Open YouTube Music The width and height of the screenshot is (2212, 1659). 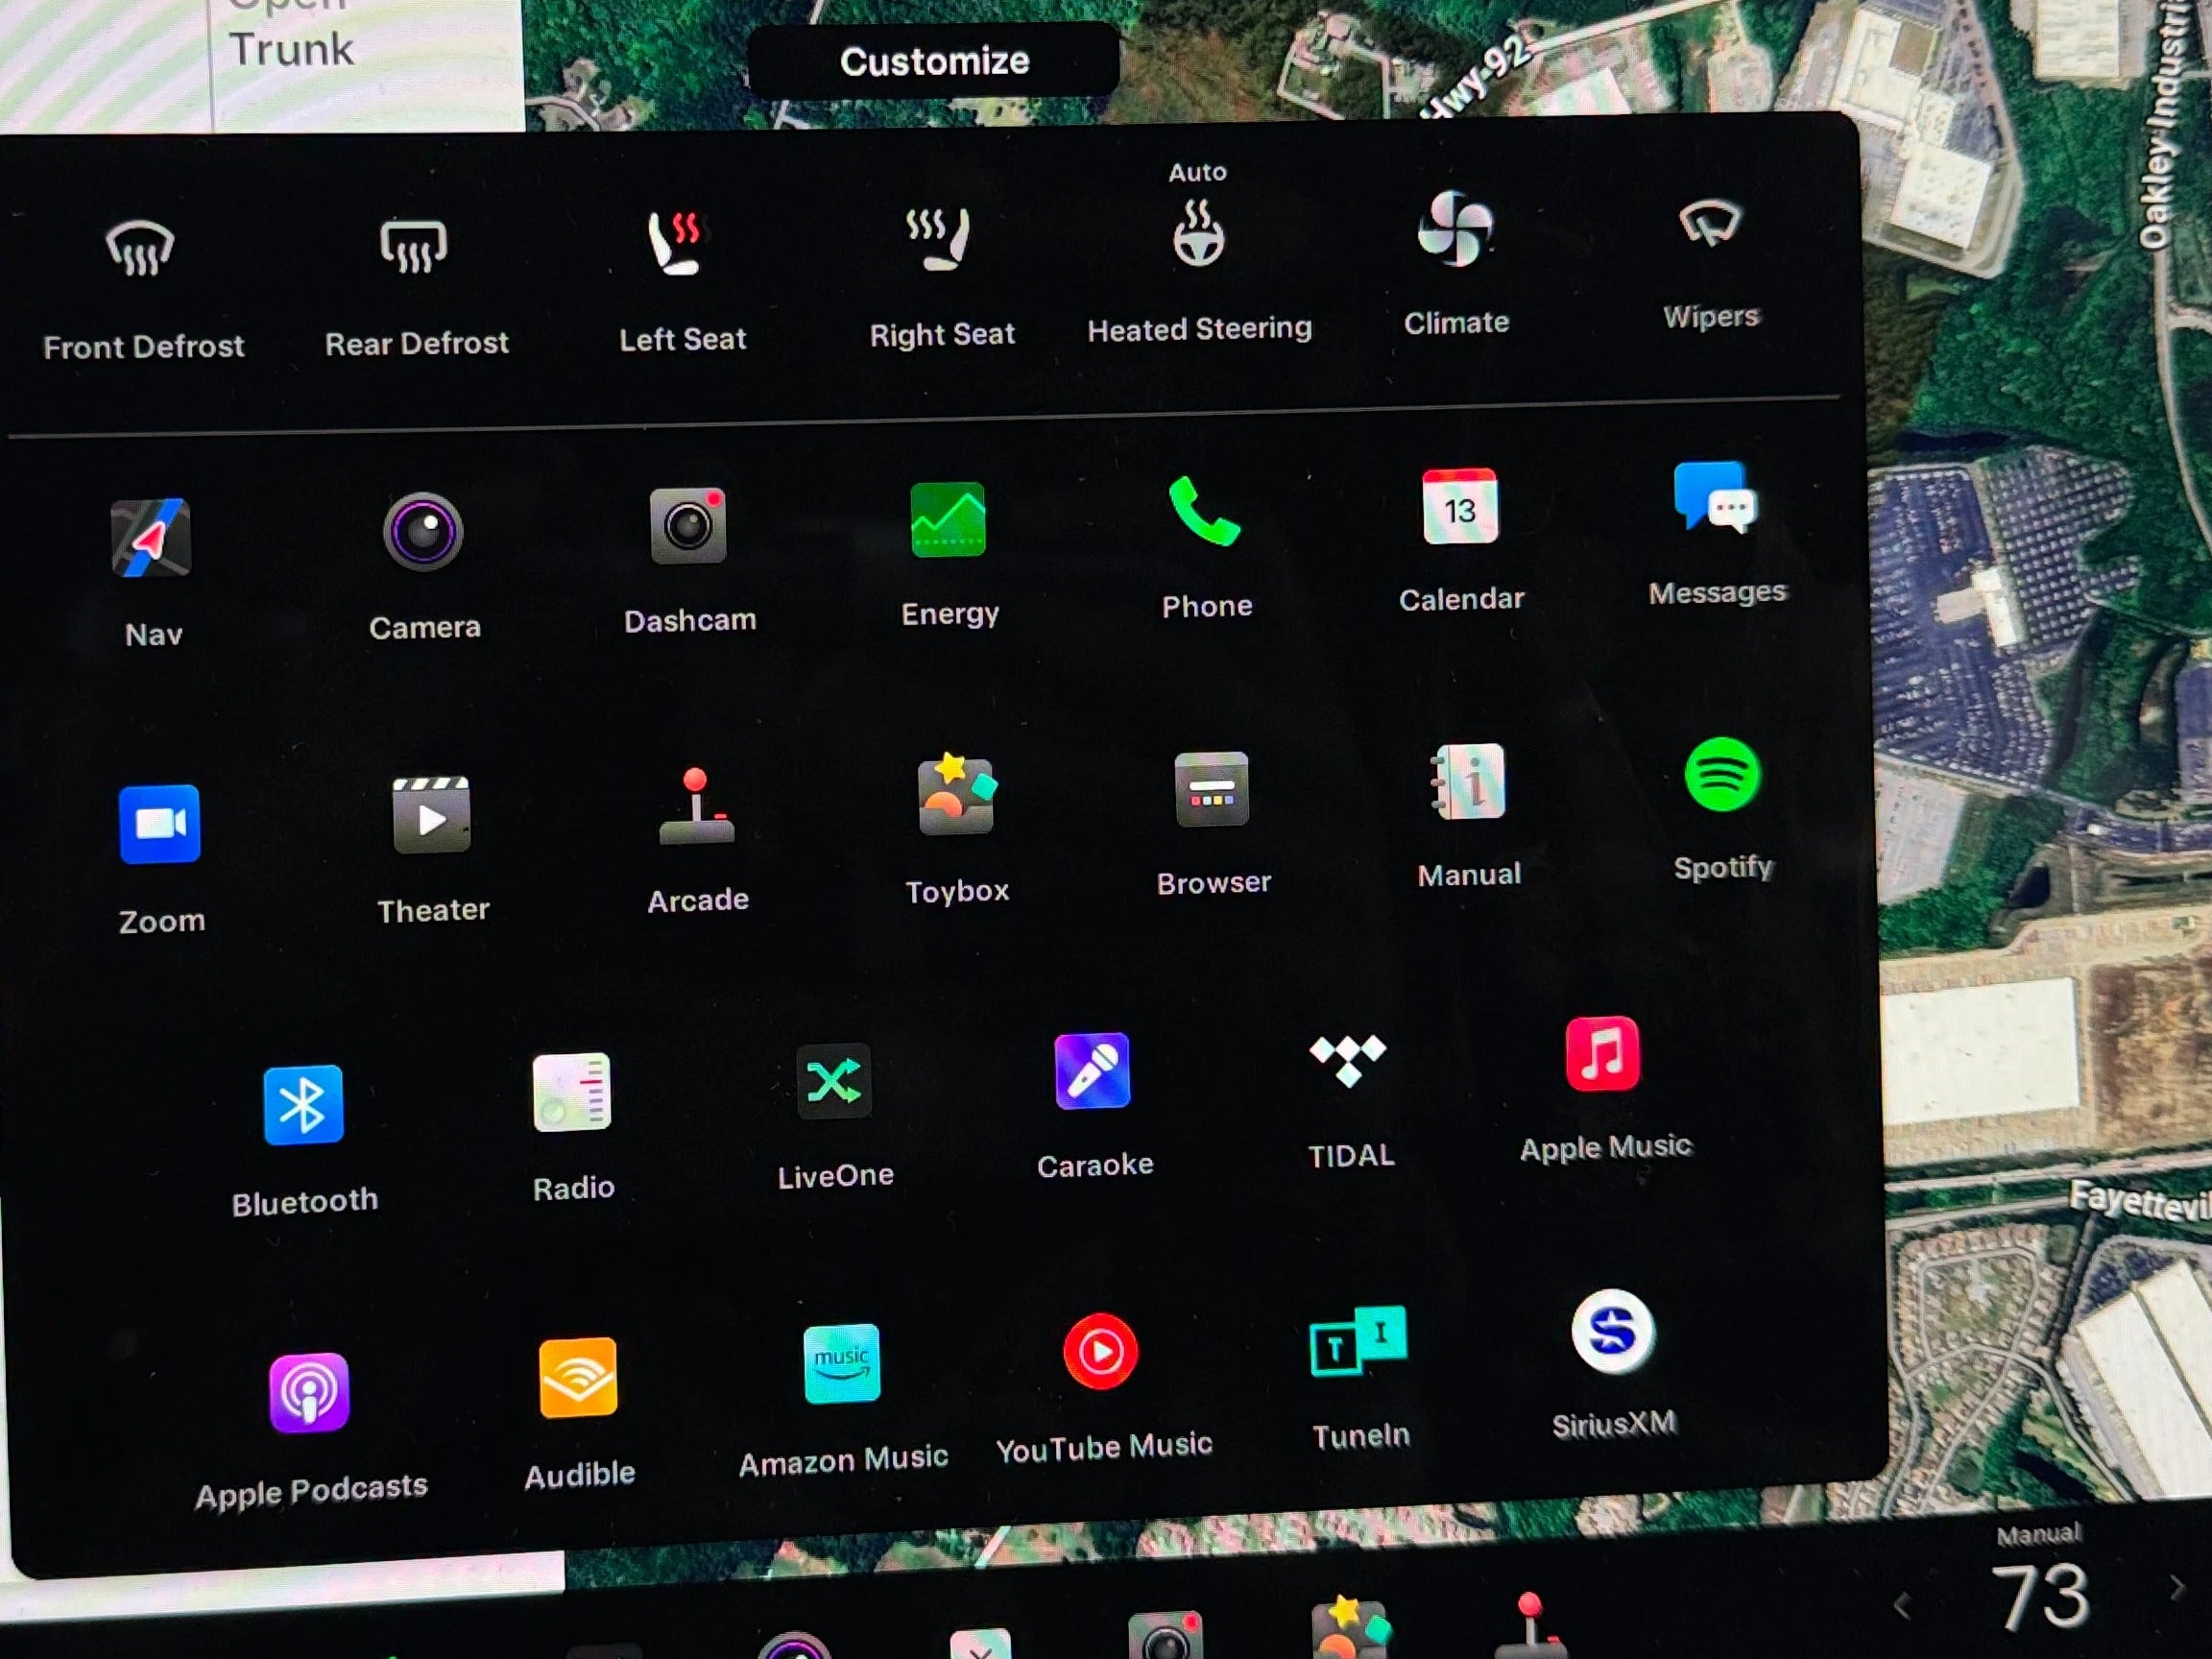pos(1100,1352)
